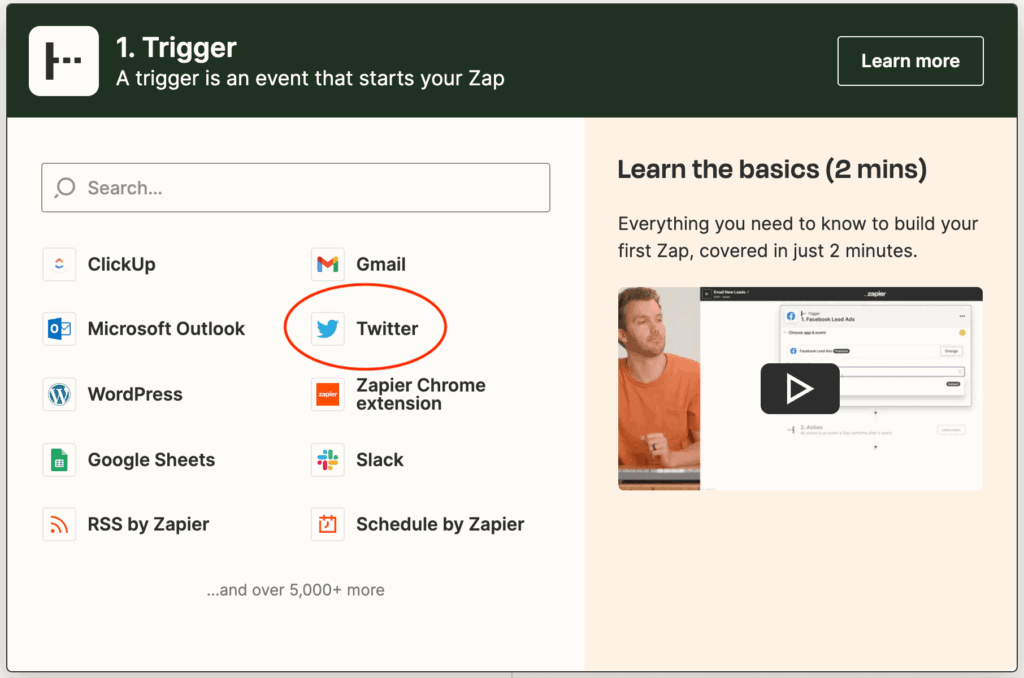
Task: Choose the Microsoft Outlook icon
Action: pos(59,329)
